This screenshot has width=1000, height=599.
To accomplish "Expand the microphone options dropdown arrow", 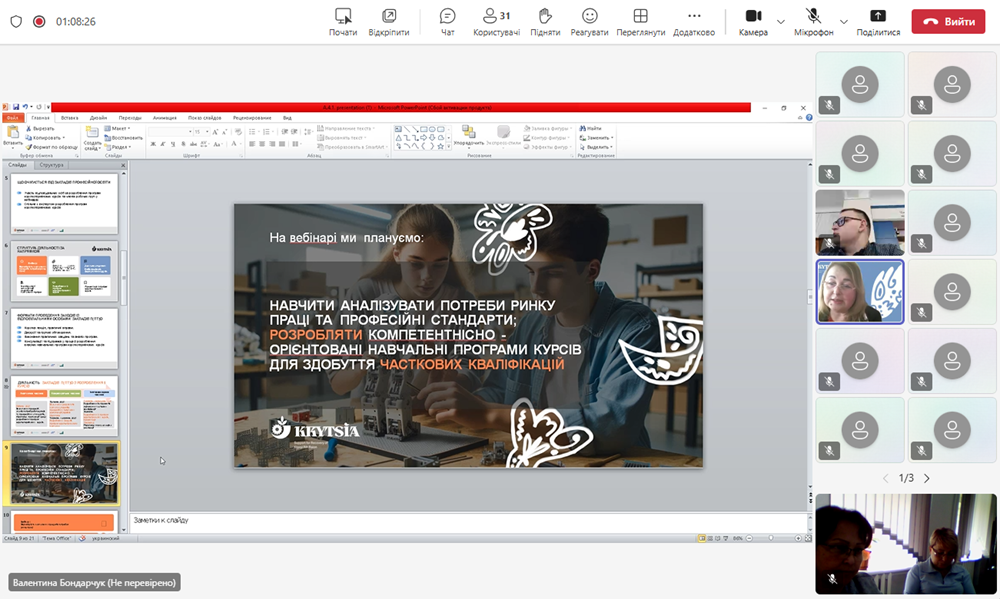I will coord(843,21).
